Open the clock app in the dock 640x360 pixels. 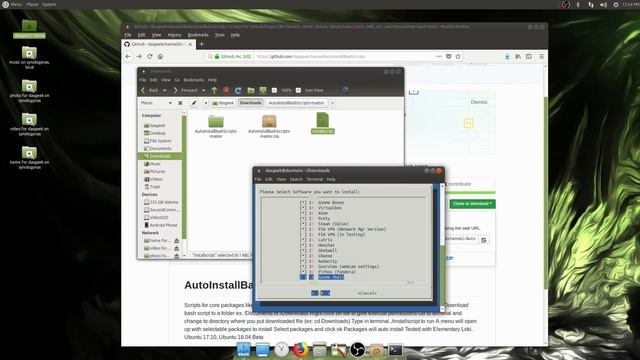tap(281, 350)
